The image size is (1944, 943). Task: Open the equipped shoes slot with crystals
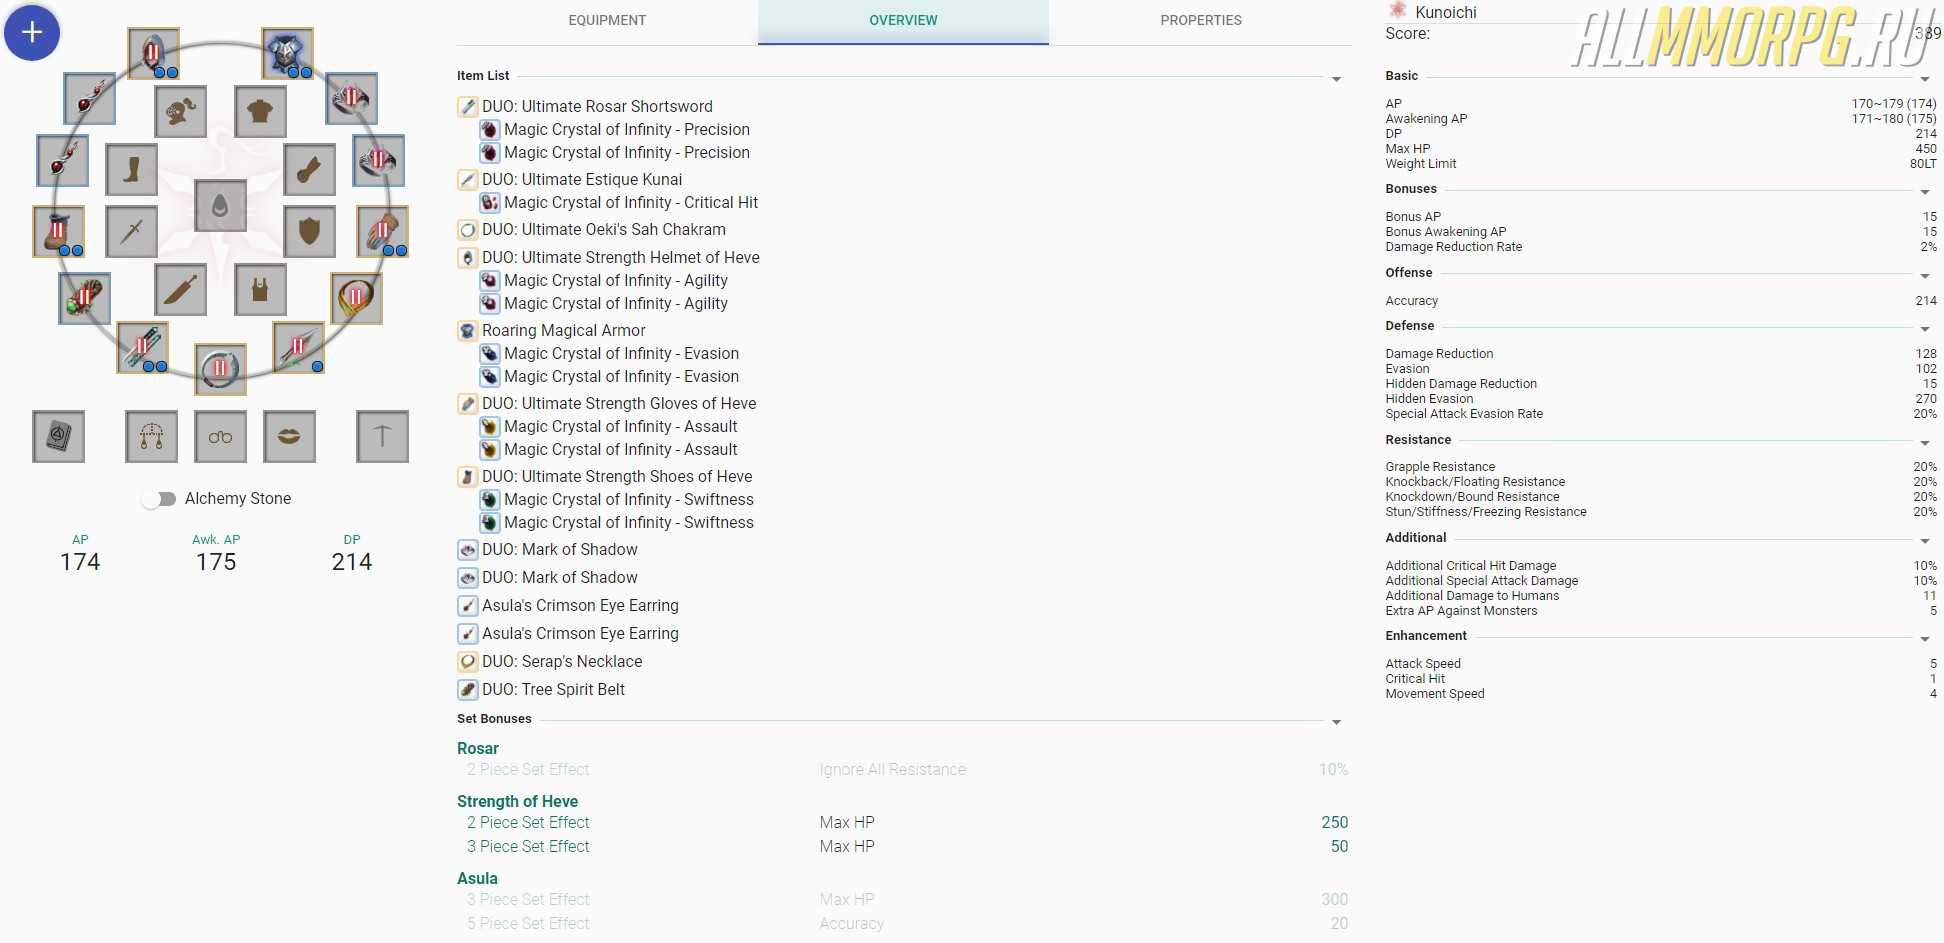58,232
